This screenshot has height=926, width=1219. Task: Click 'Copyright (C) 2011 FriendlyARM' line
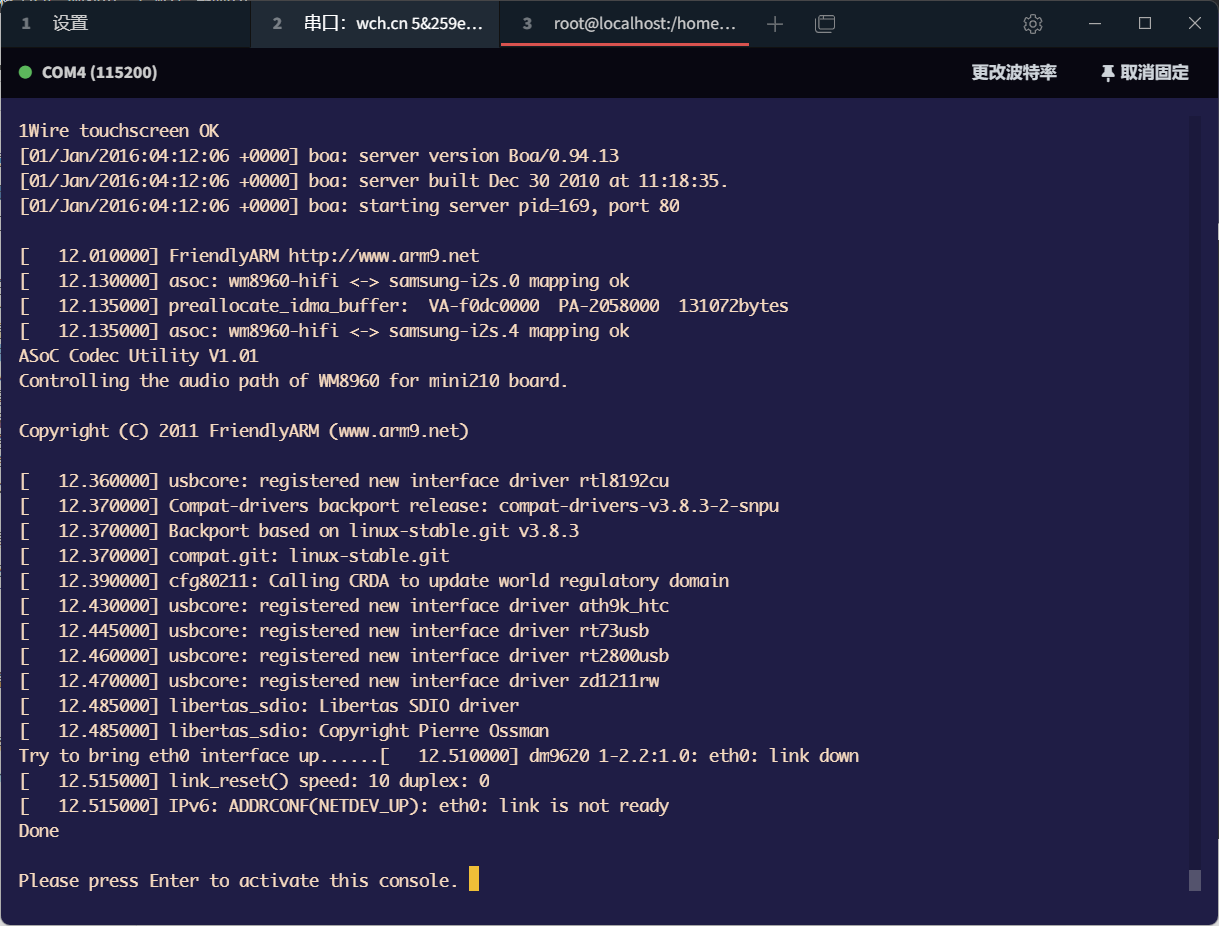click(244, 431)
